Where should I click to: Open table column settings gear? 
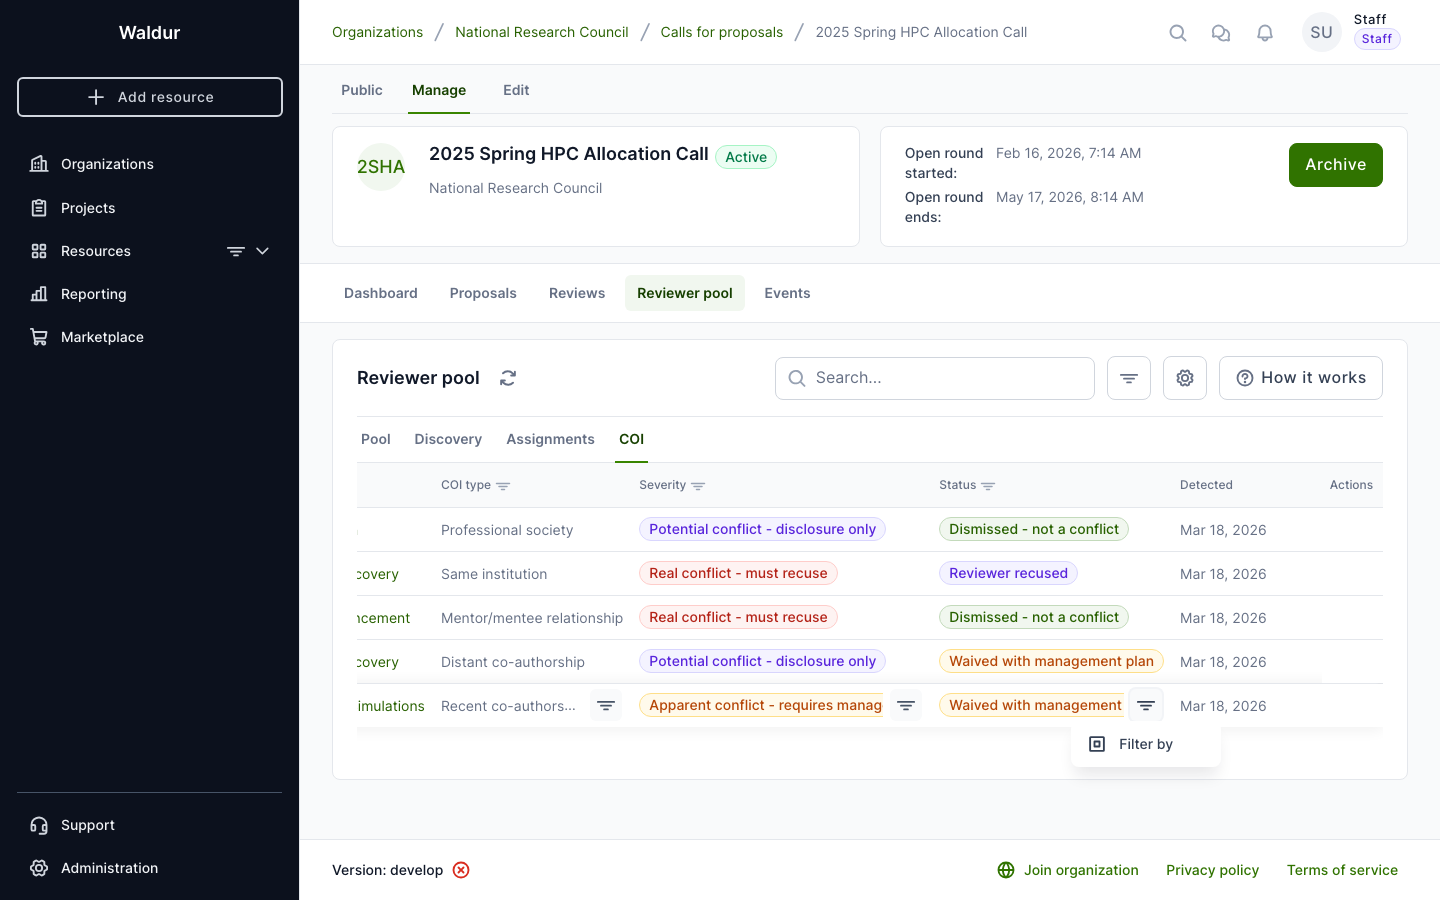pyautogui.click(x=1185, y=378)
